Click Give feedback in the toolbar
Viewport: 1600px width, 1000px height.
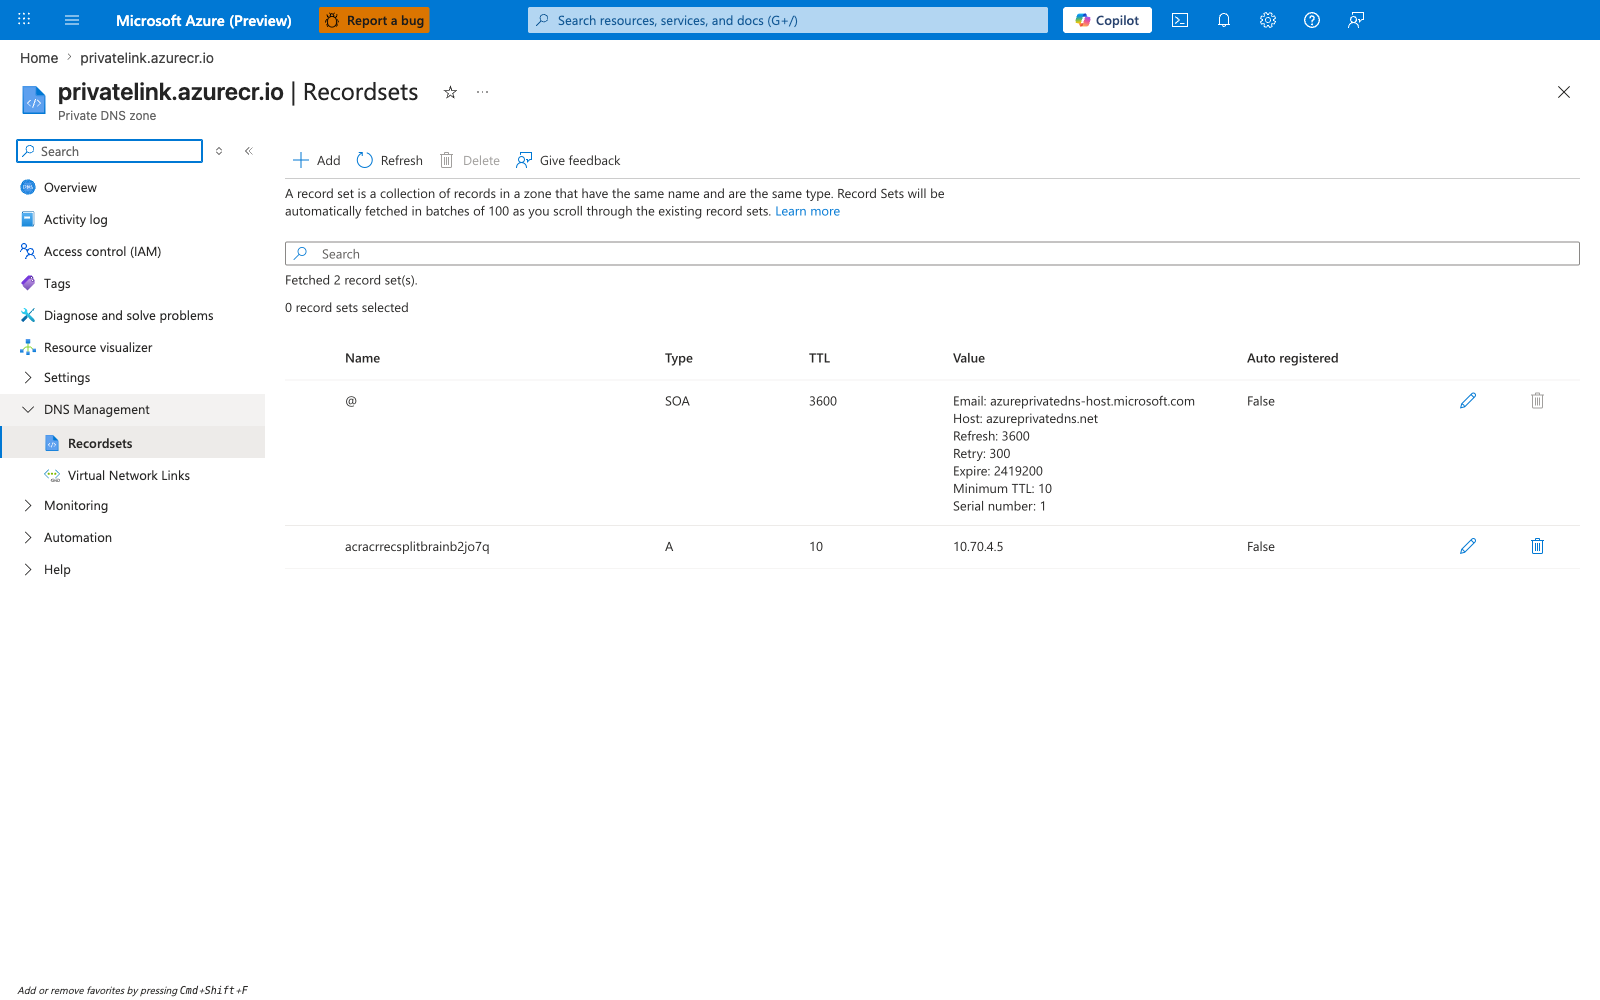click(568, 160)
